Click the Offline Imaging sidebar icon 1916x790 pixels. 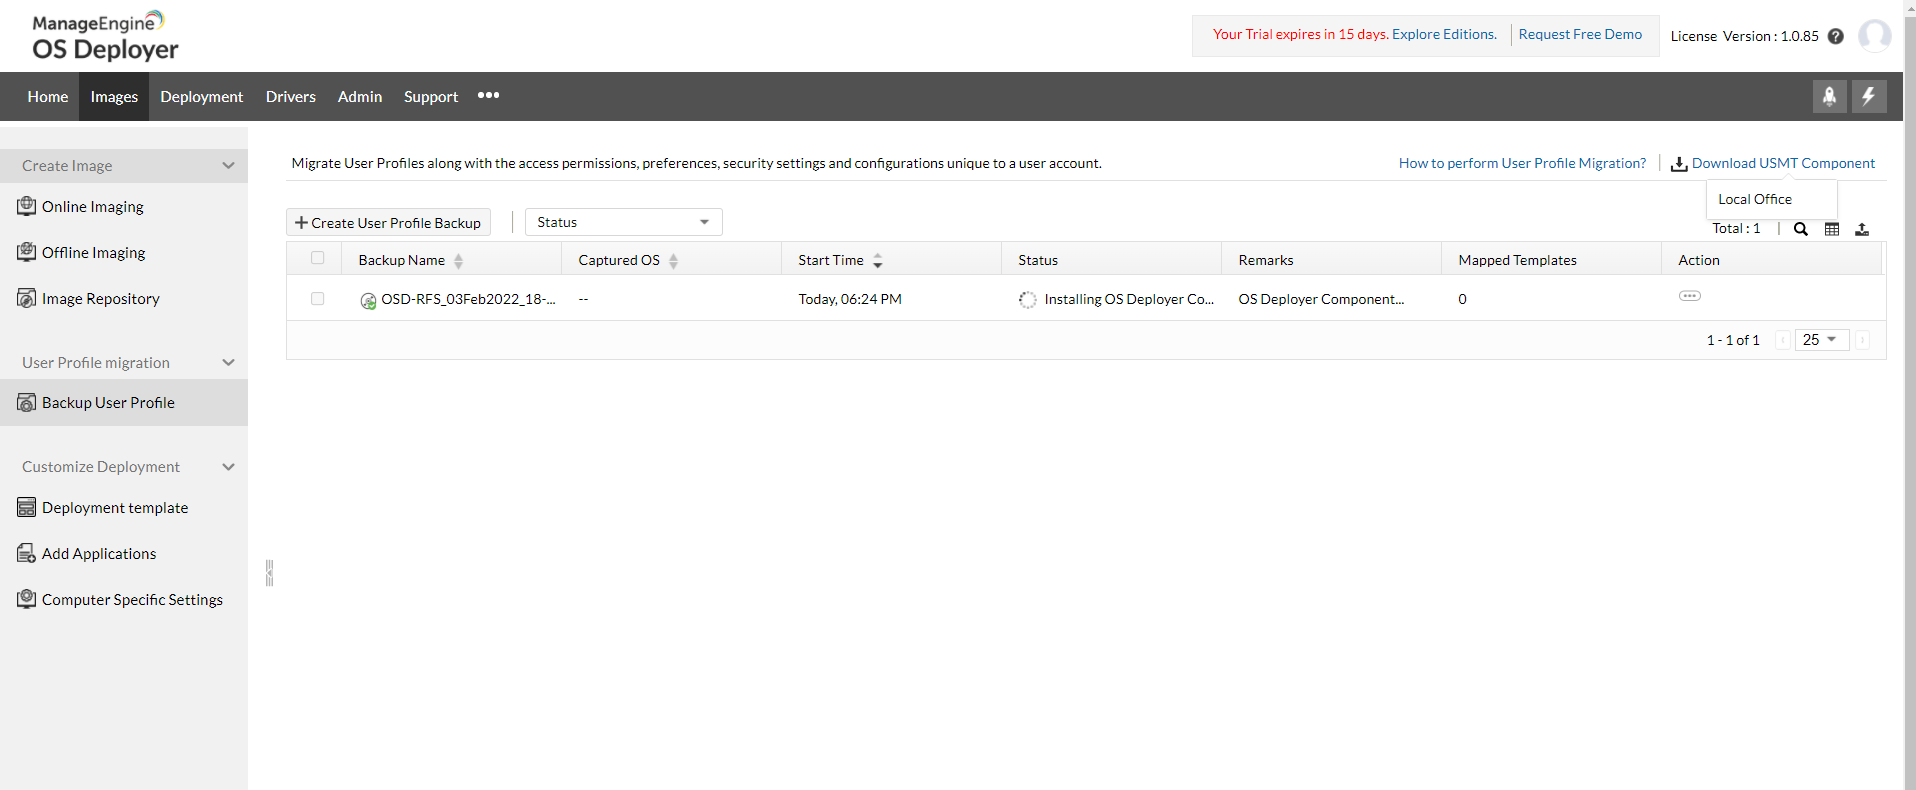[27, 252]
